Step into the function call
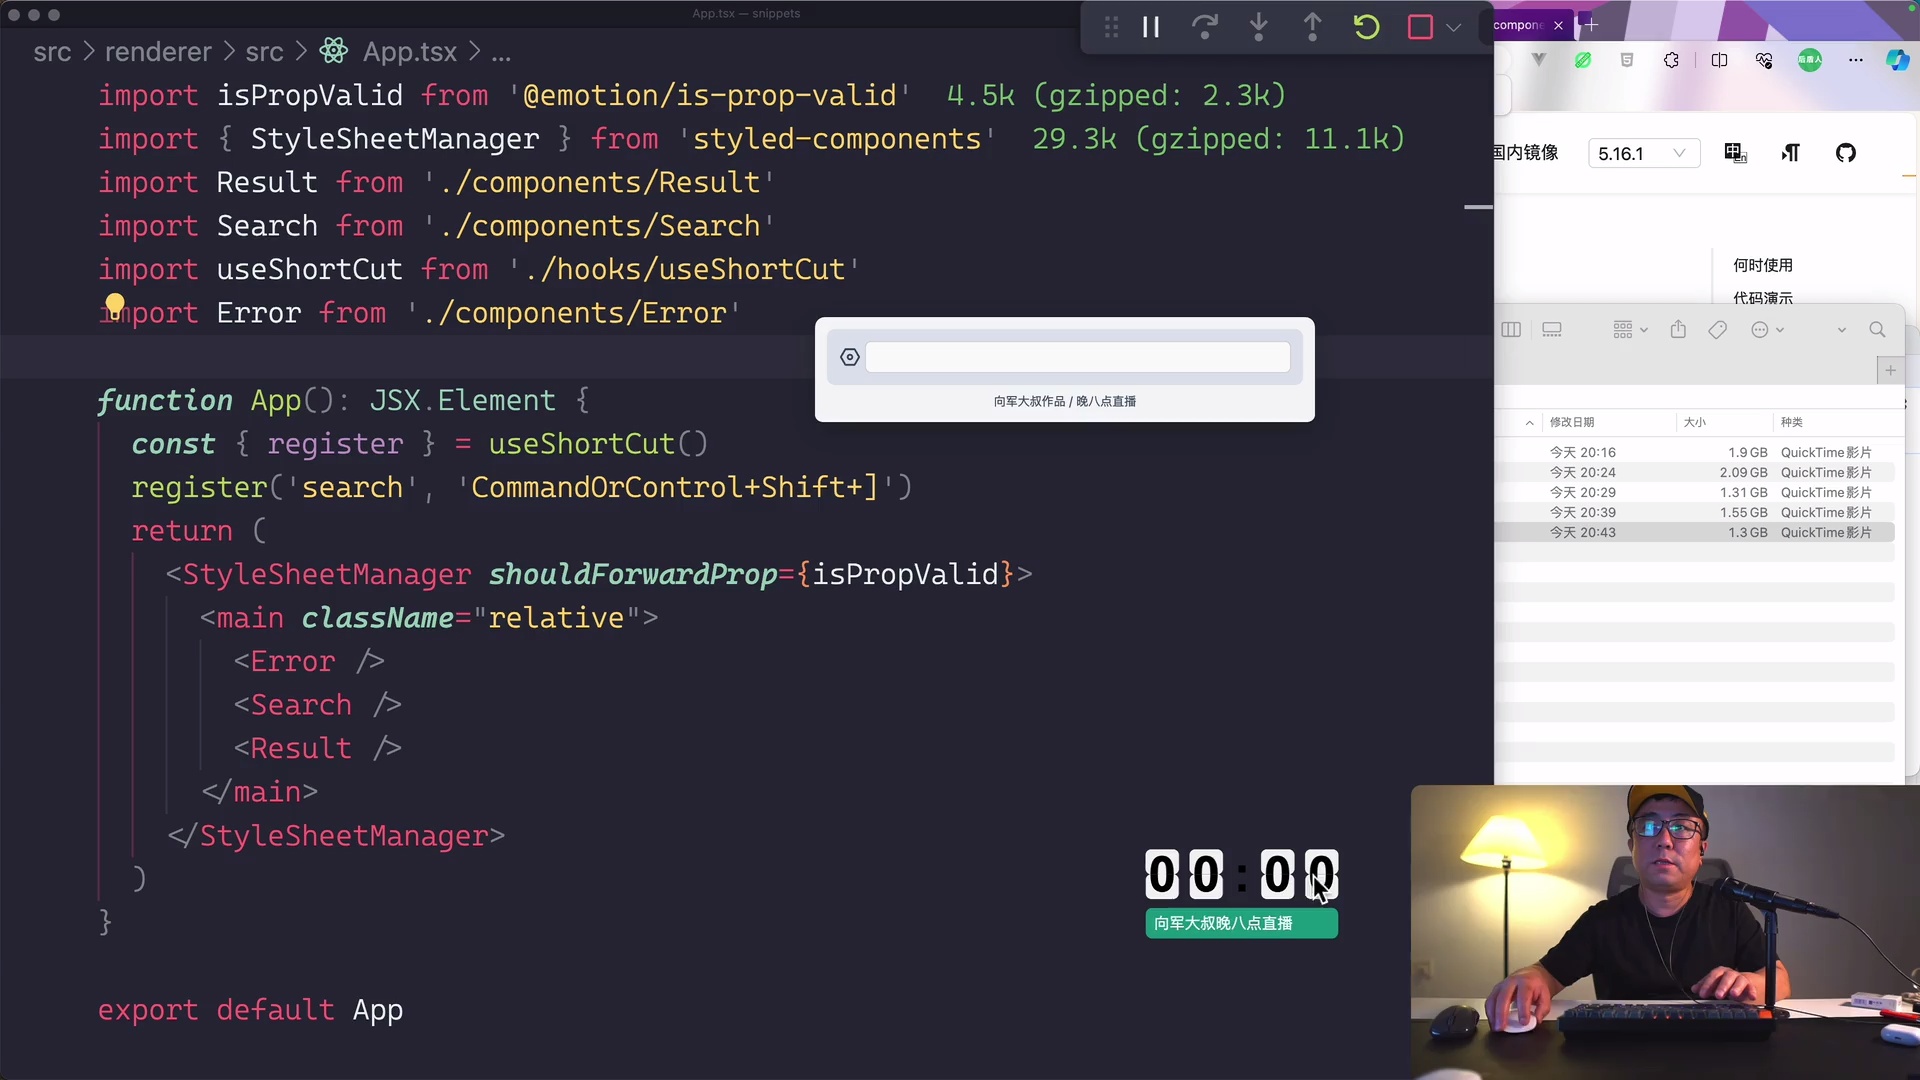1920x1080 pixels. [1258, 27]
